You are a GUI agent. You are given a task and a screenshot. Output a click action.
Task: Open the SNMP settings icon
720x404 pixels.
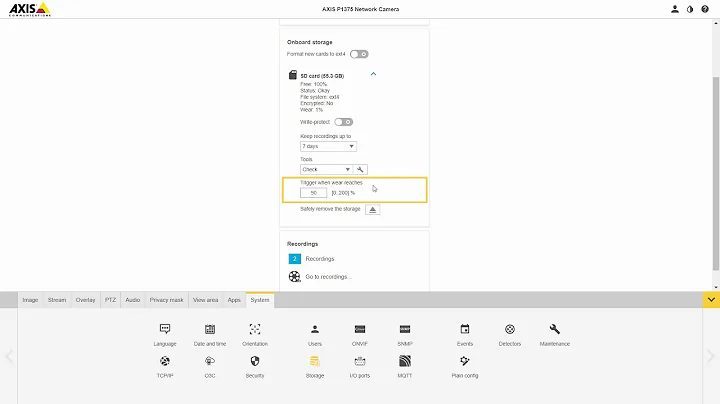click(405, 329)
